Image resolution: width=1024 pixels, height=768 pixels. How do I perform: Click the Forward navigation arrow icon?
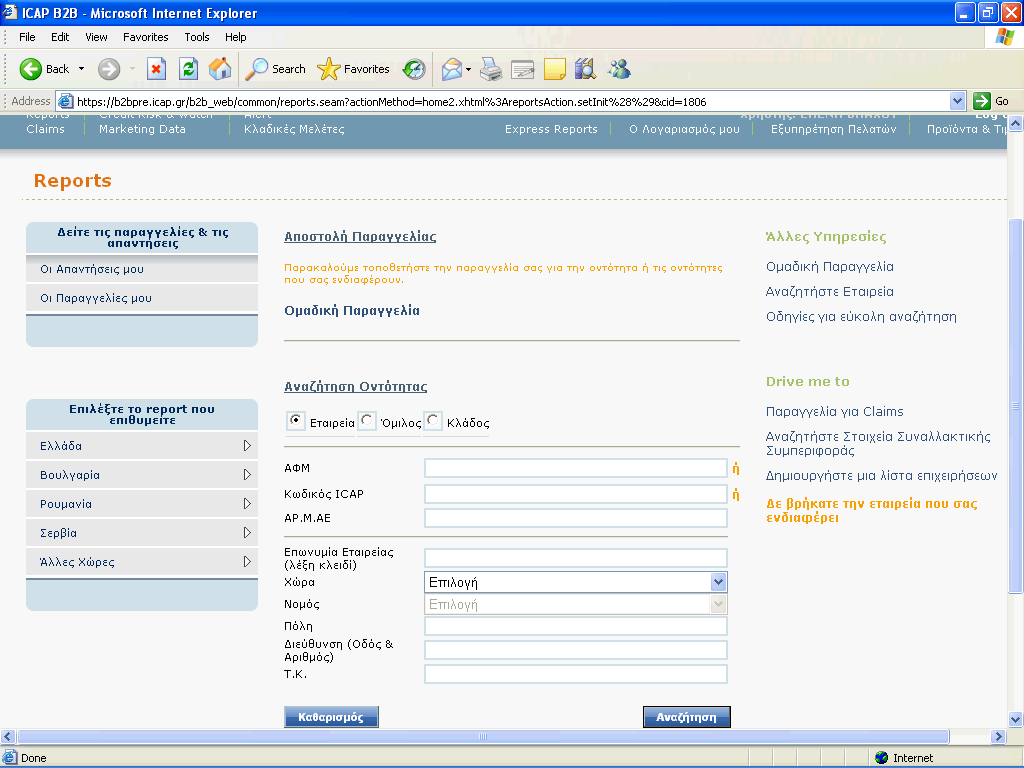coord(109,69)
